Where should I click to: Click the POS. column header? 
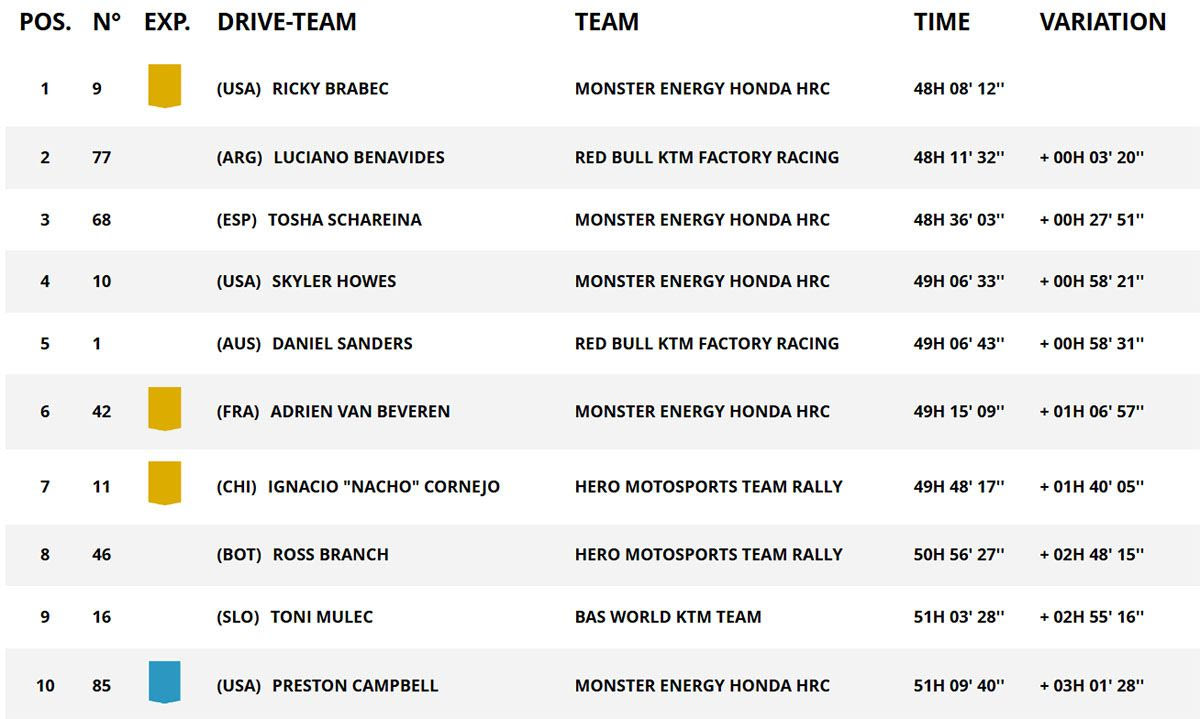(45, 22)
